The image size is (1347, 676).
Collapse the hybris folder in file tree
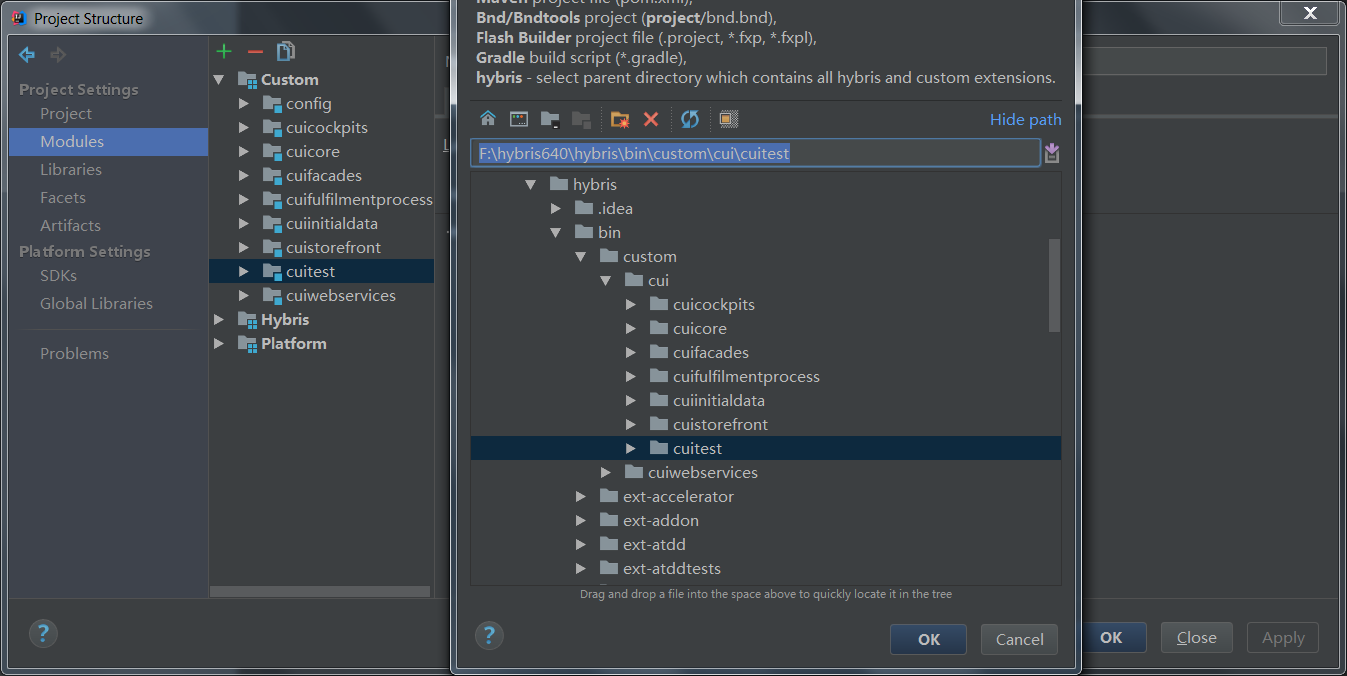[530, 185]
